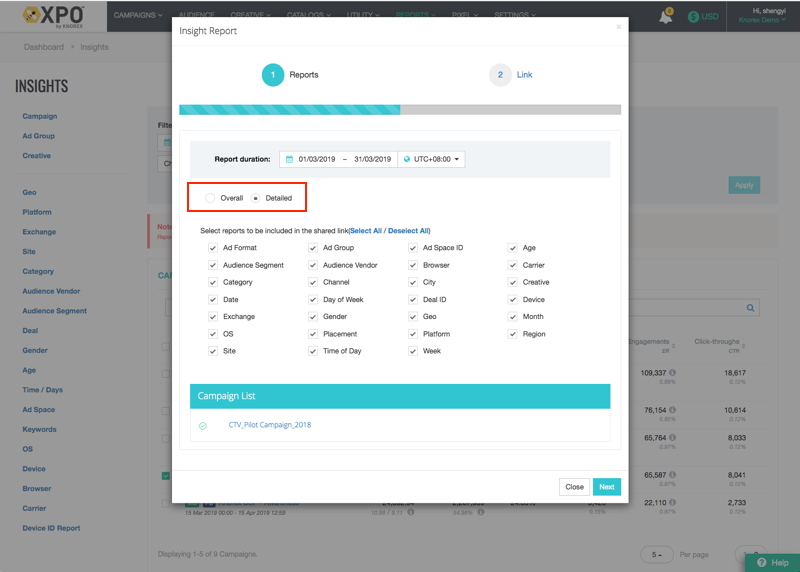Open the per page count dropdown
Screen dimensions: 800x572
[x=657, y=554]
